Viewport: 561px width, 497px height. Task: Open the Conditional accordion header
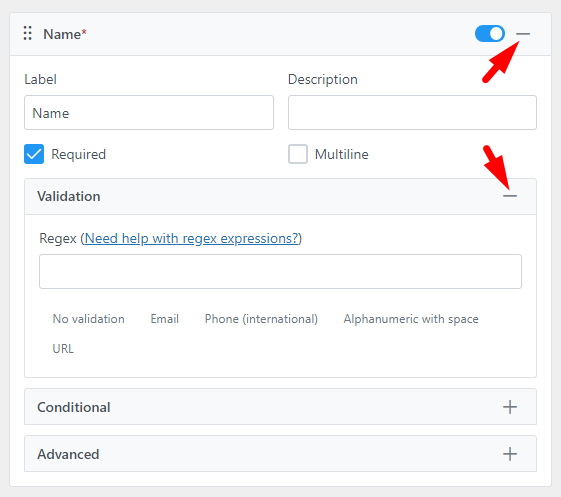click(280, 407)
